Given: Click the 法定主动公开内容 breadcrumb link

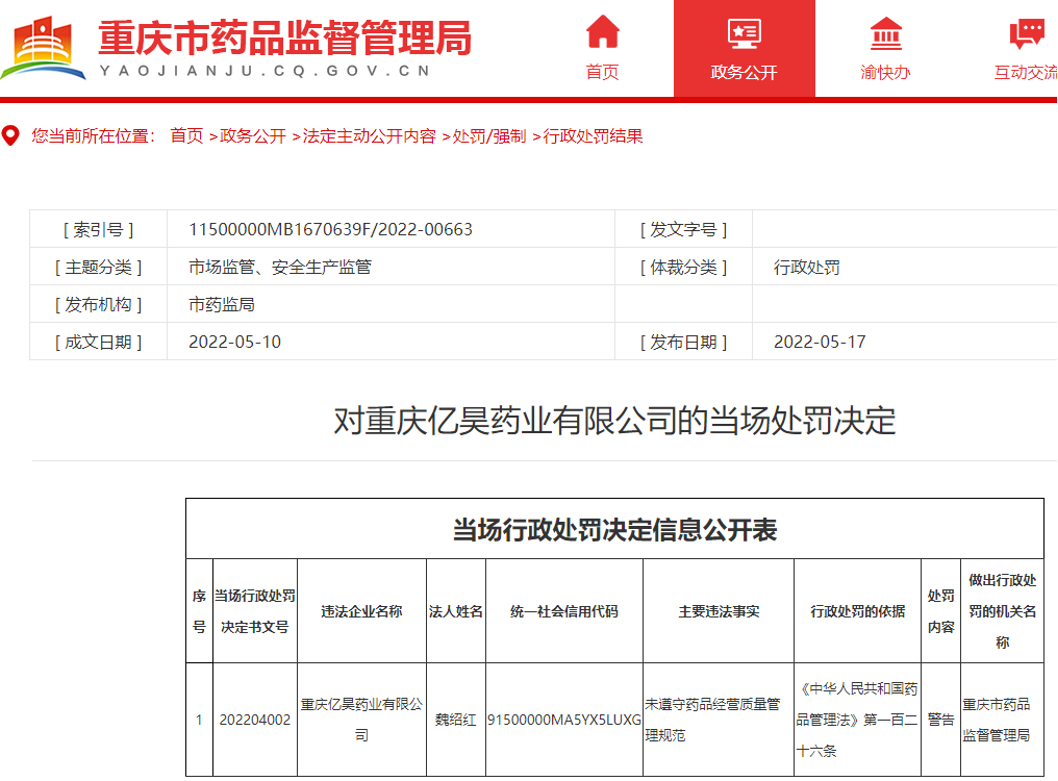Looking at the screenshot, I should pyautogui.click(x=369, y=136).
